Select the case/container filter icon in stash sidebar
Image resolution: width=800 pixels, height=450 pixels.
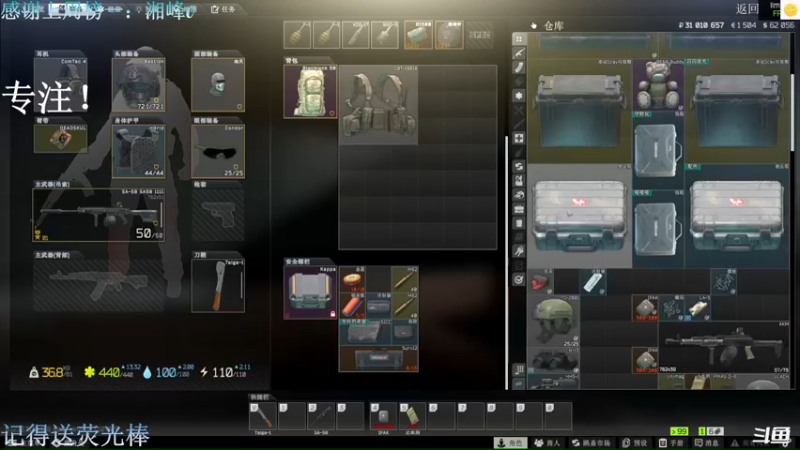pyautogui.click(x=519, y=209)
